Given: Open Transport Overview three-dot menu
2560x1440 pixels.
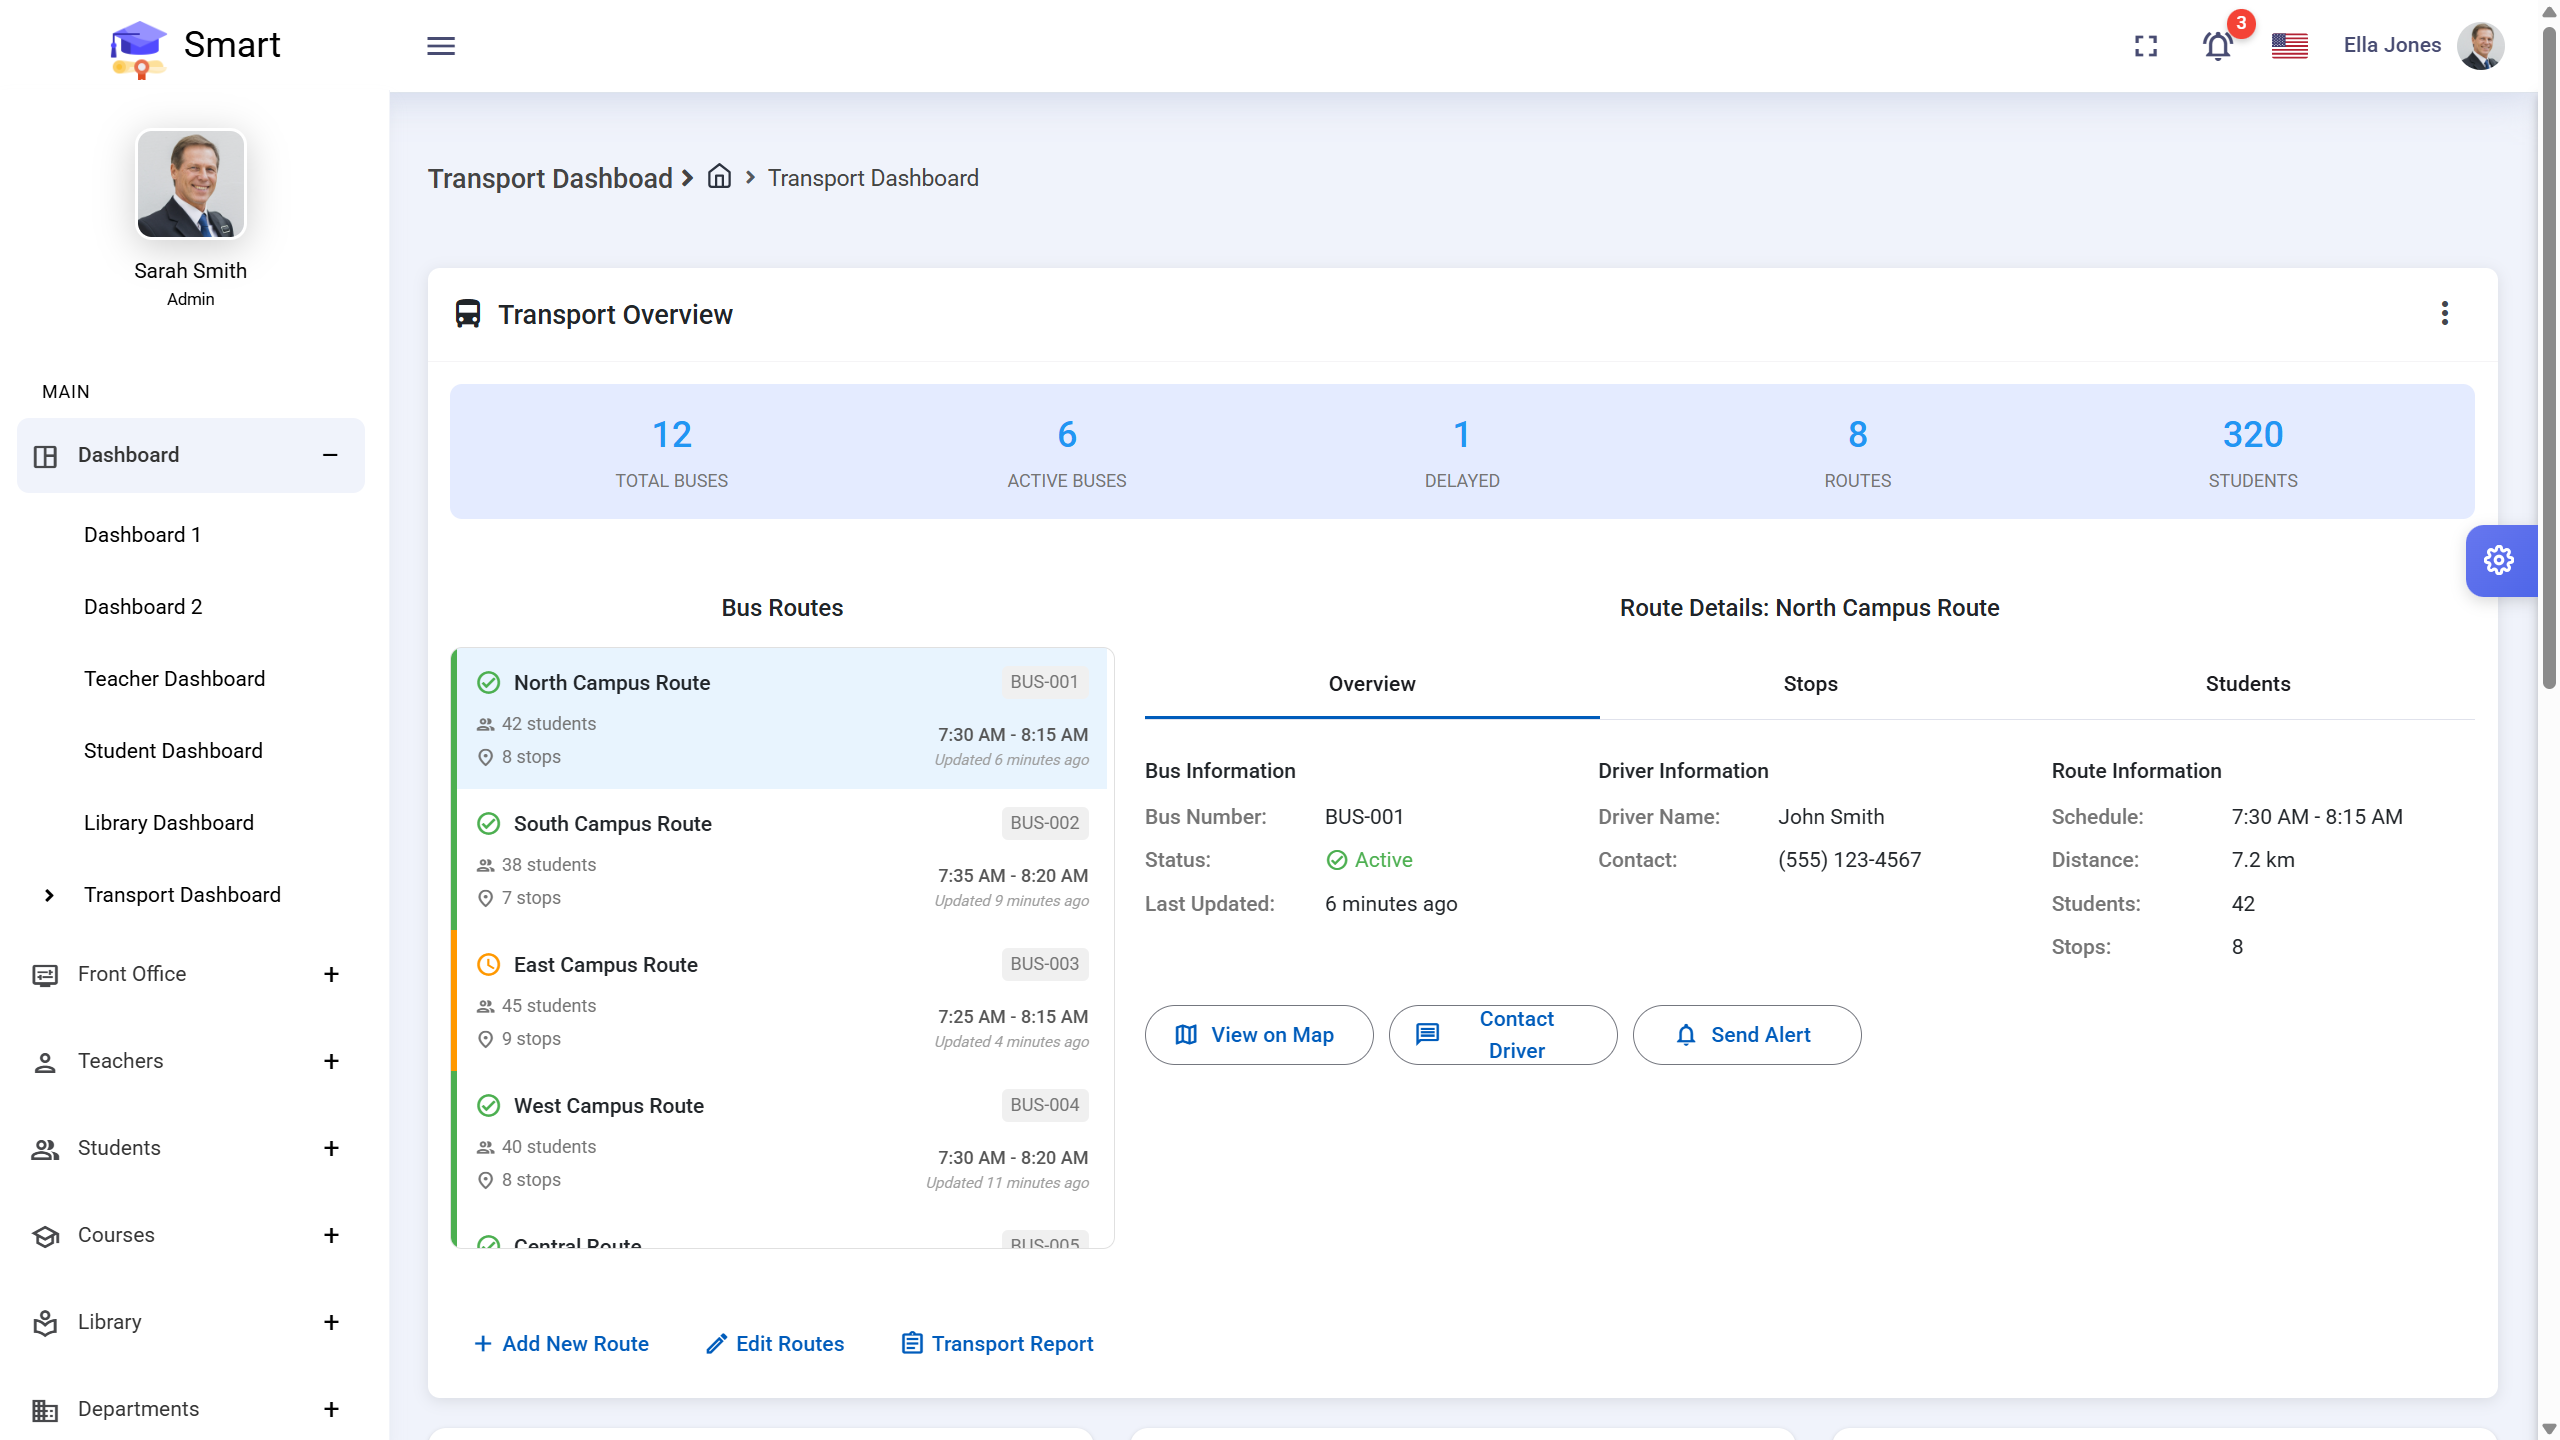Looking at the screenshot, I should click(2444, 314).
